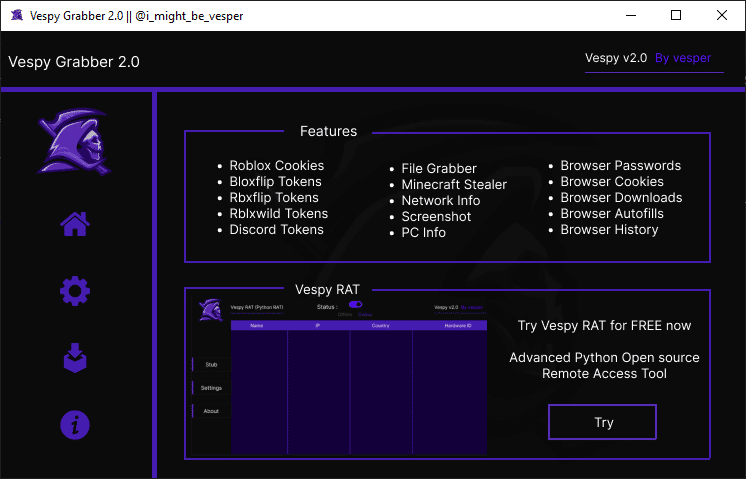Open the info icon in the sidebar

click(75, 425)
